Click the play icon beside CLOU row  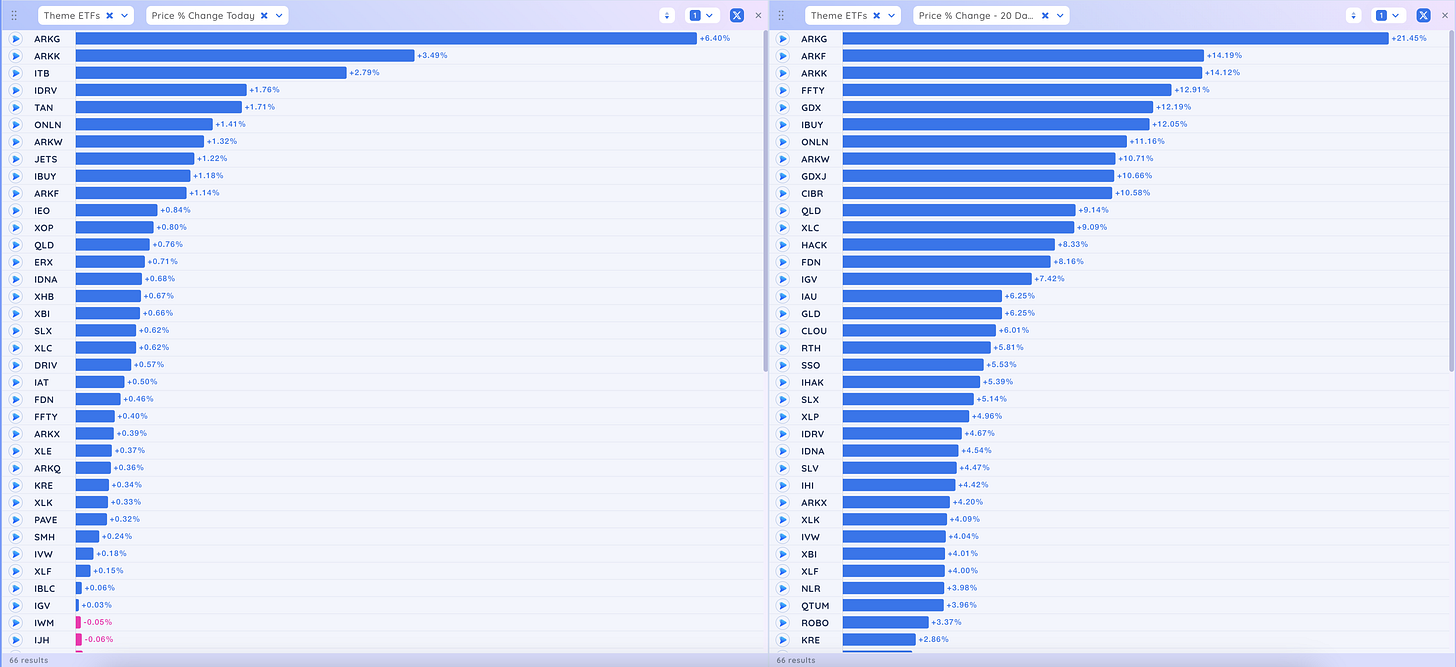point(783,331)
